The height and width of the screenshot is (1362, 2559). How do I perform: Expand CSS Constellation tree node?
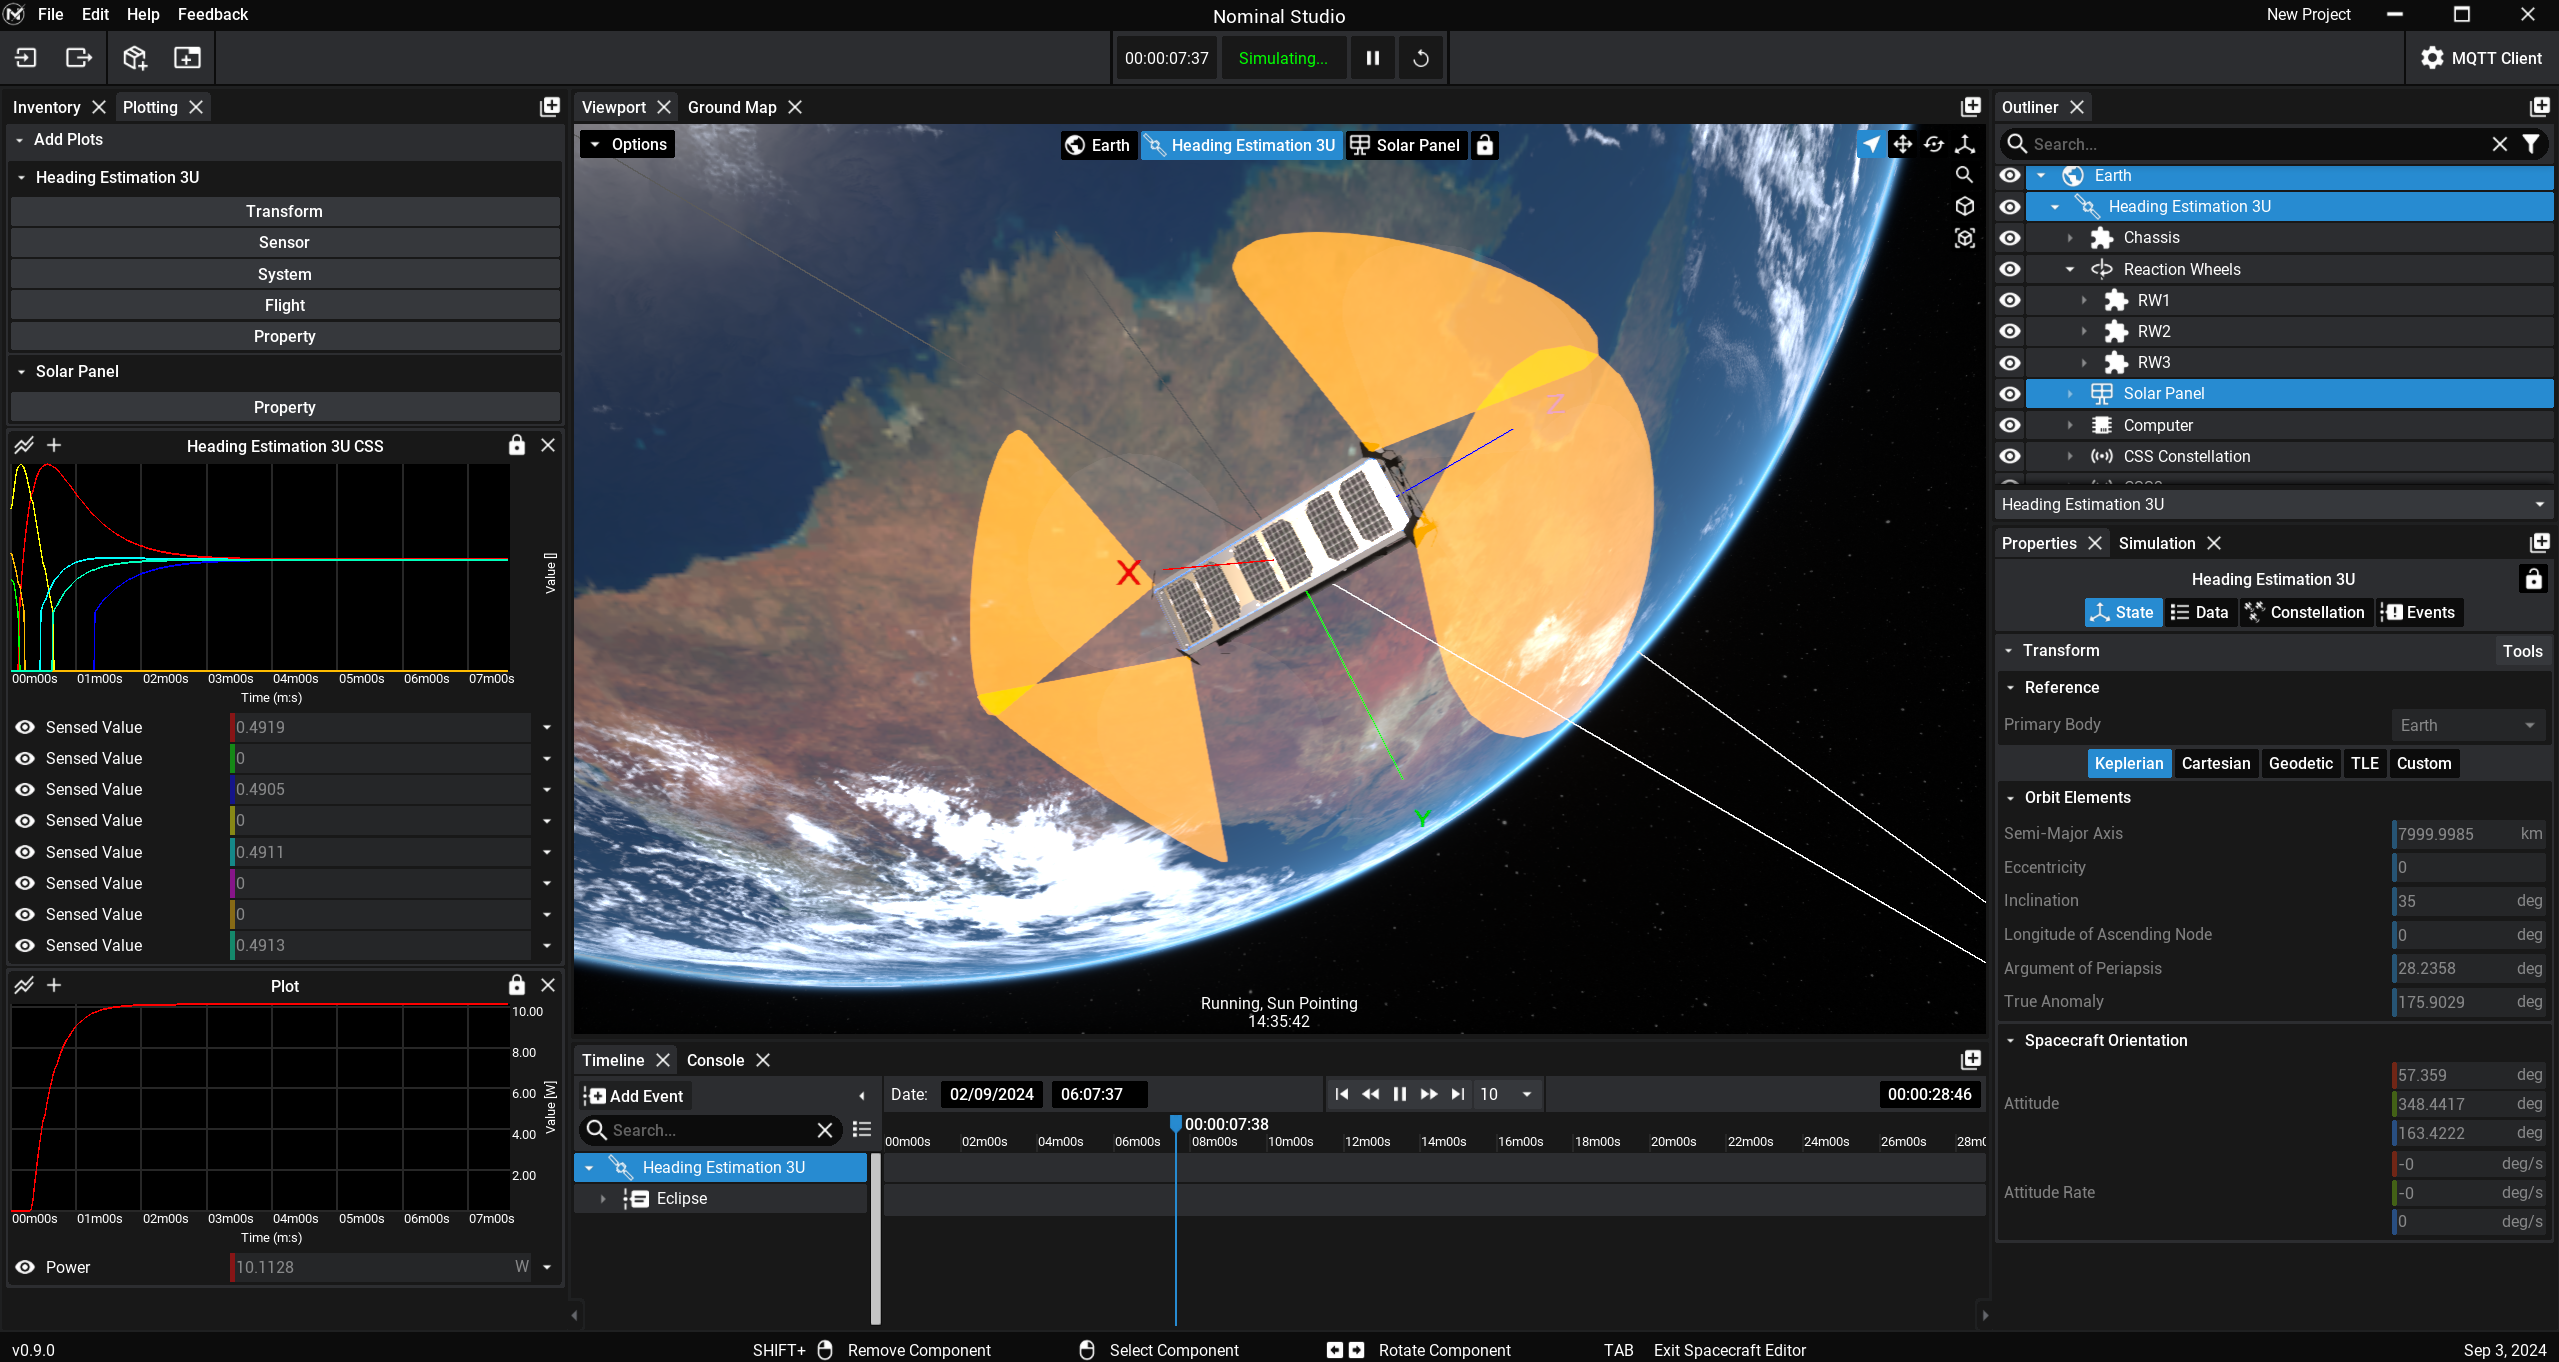pos(2070,456)
